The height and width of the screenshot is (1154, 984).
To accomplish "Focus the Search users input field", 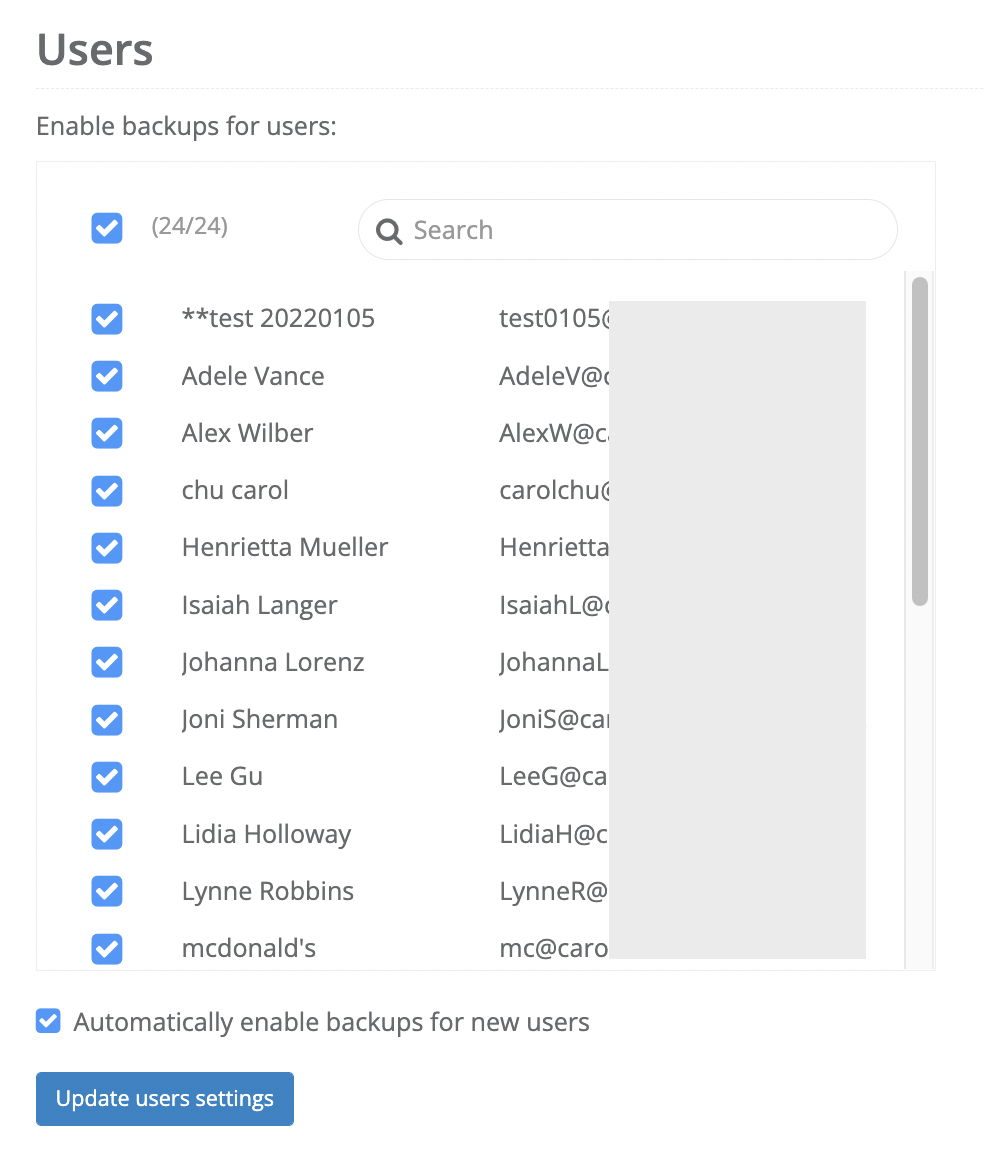I will tap(628, 230).
